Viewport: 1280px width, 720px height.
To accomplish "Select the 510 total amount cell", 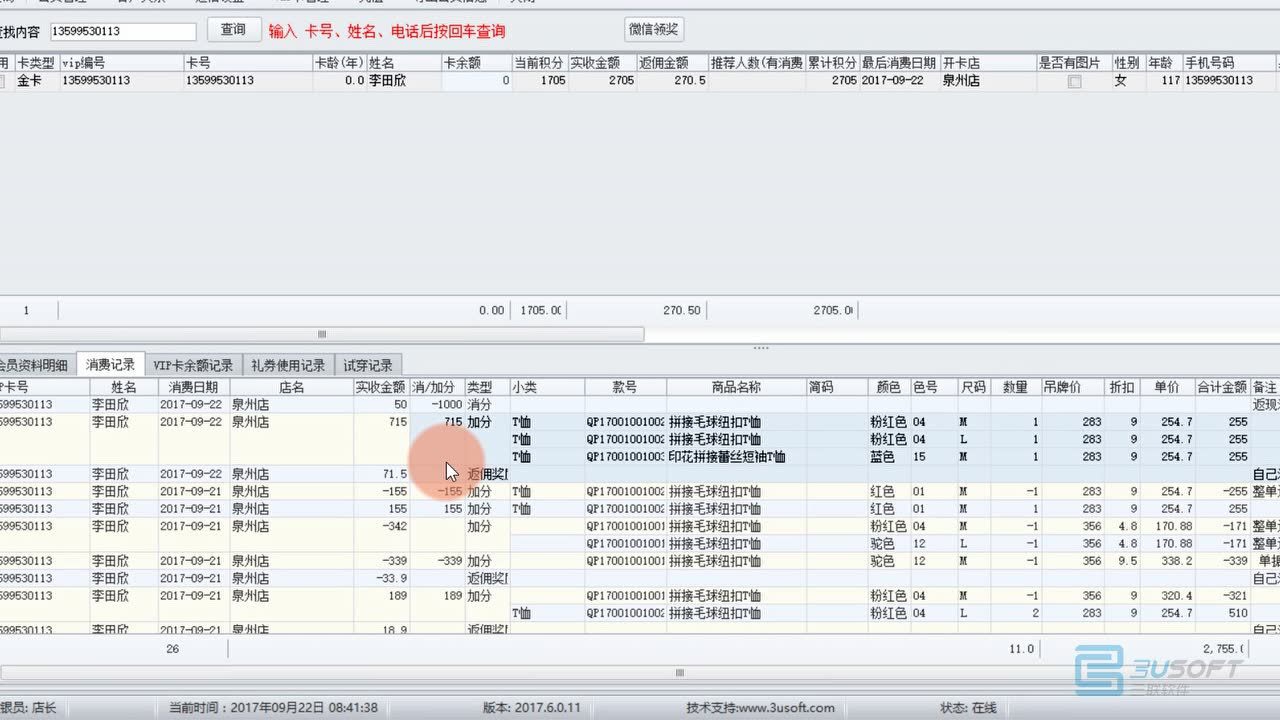I will click(x=1222, y=613).
